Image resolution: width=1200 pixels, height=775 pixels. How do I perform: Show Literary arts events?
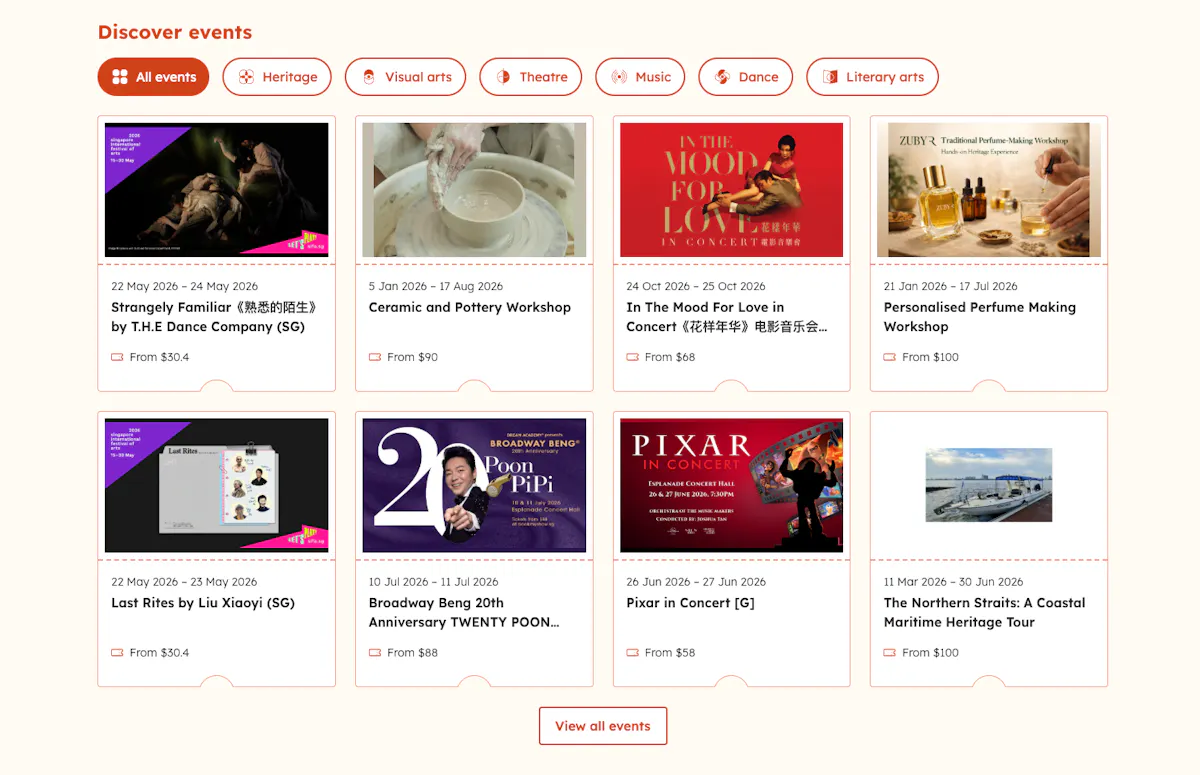(872, 77)
